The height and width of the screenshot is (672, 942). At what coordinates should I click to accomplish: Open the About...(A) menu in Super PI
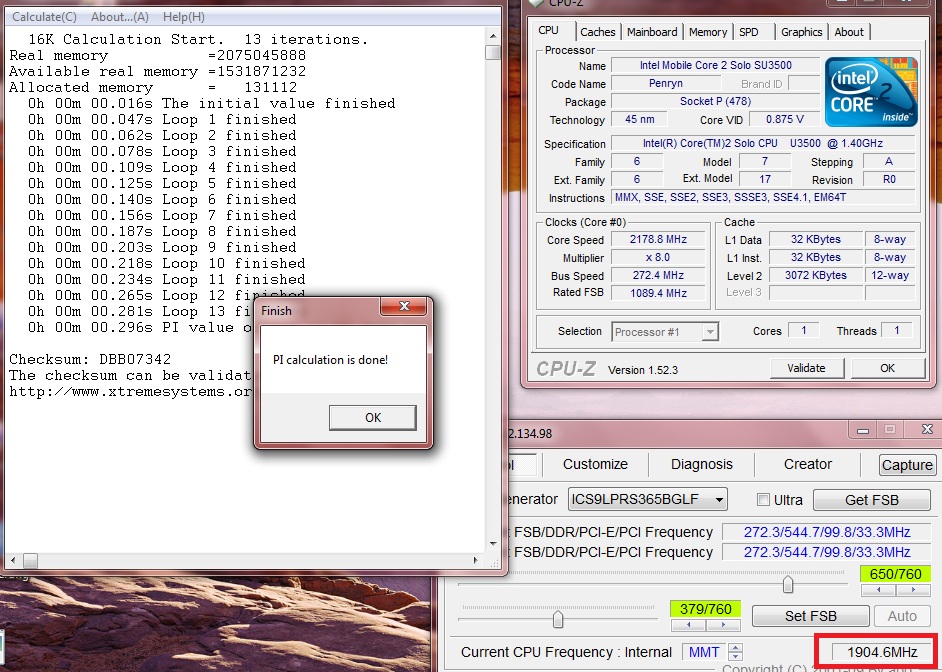[120, 17]
